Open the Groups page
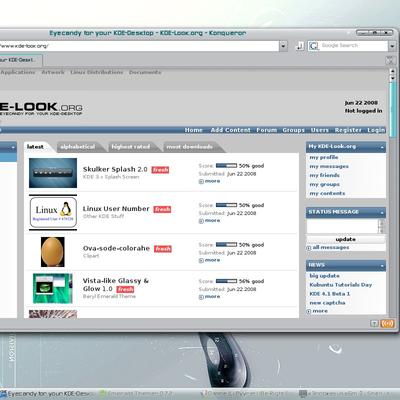This screenshot has width=400, height=400. (294, 130)
